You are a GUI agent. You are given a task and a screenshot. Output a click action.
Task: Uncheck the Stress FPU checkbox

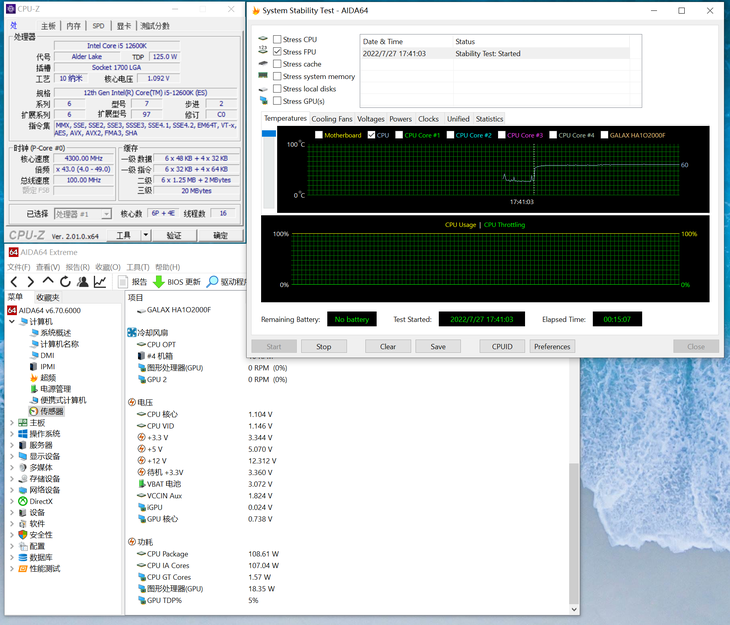277,52
